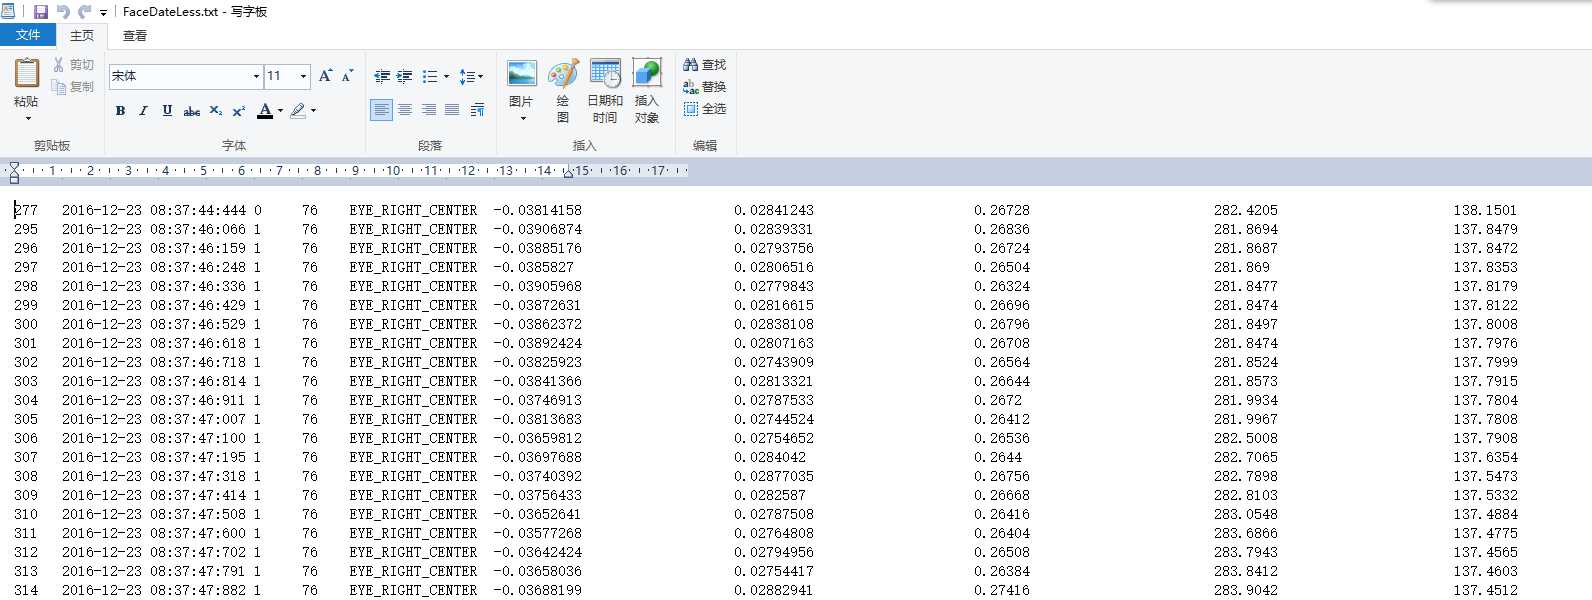Click value 137.6354 in row 307
Screen dimensions: 1592x600
click(1486, 457)
